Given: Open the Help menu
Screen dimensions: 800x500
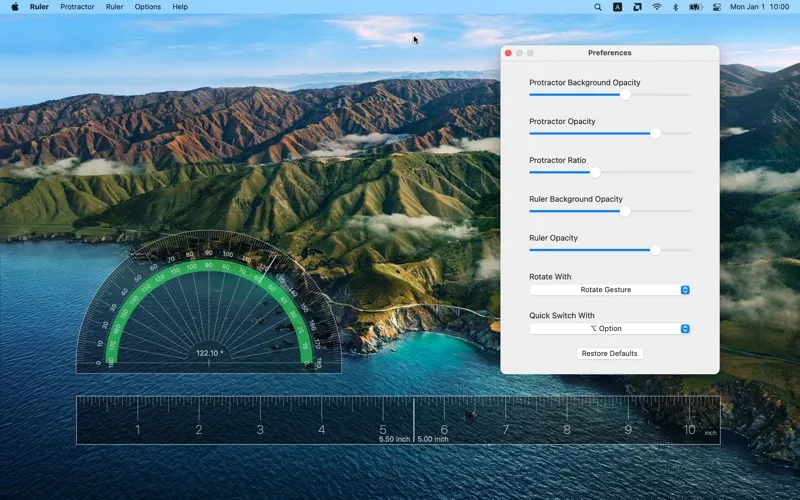Looking at the screenshot, I should click(180, 7).
